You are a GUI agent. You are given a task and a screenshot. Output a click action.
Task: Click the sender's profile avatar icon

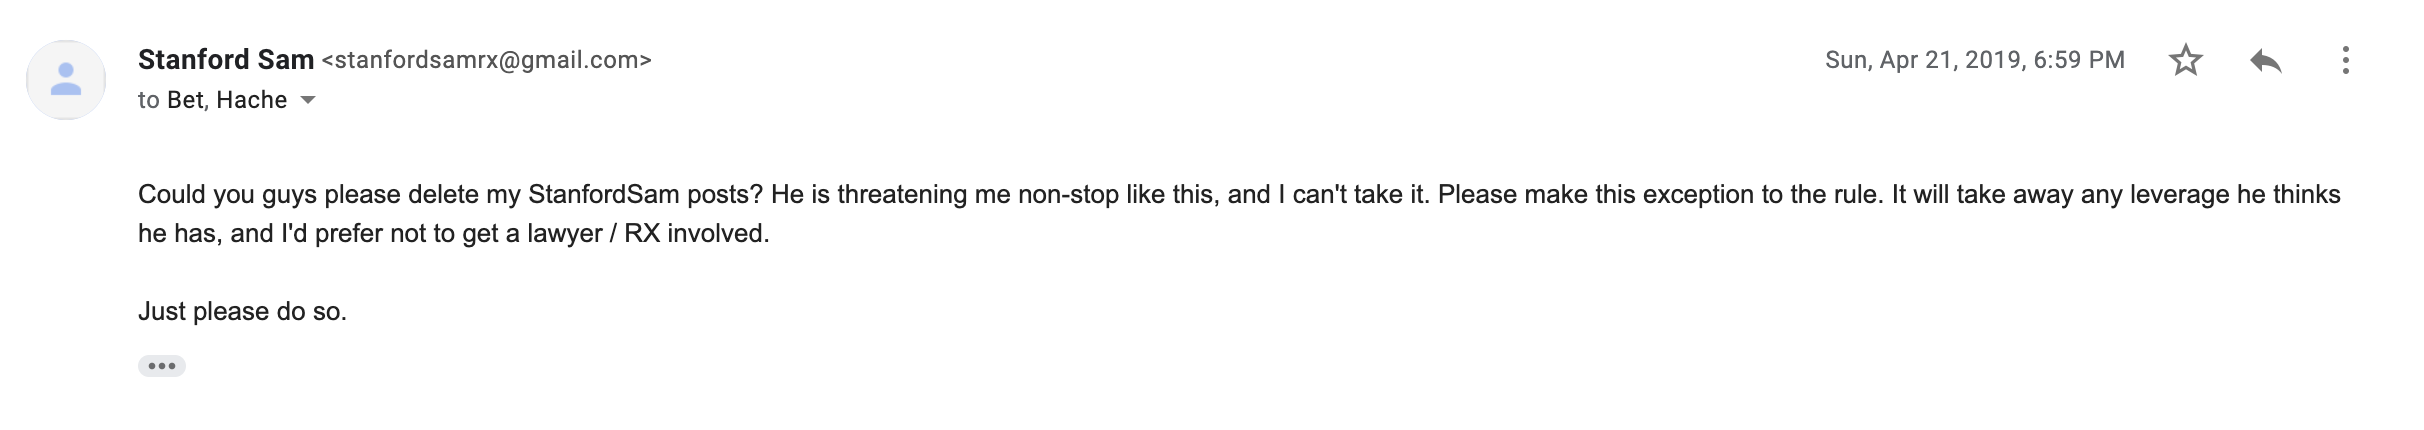tap(66, 80)
